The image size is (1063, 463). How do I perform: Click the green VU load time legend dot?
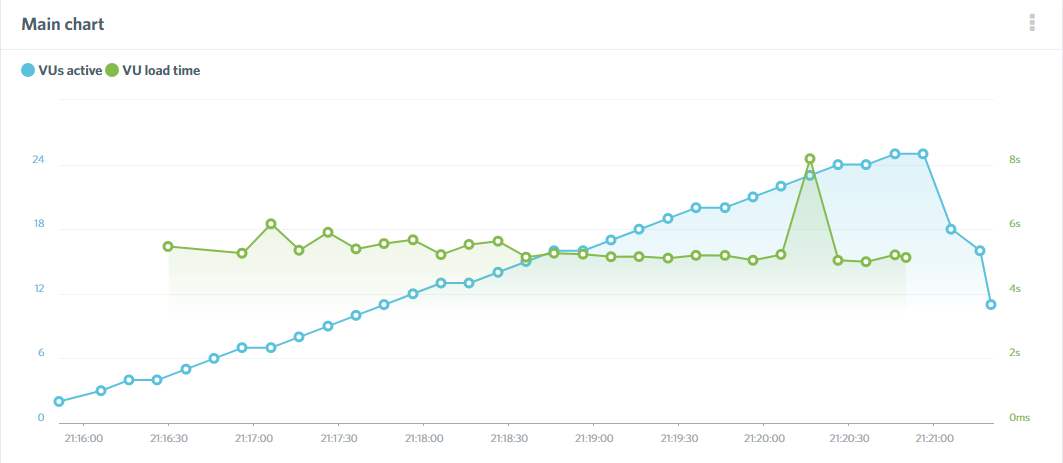(112, 71)
